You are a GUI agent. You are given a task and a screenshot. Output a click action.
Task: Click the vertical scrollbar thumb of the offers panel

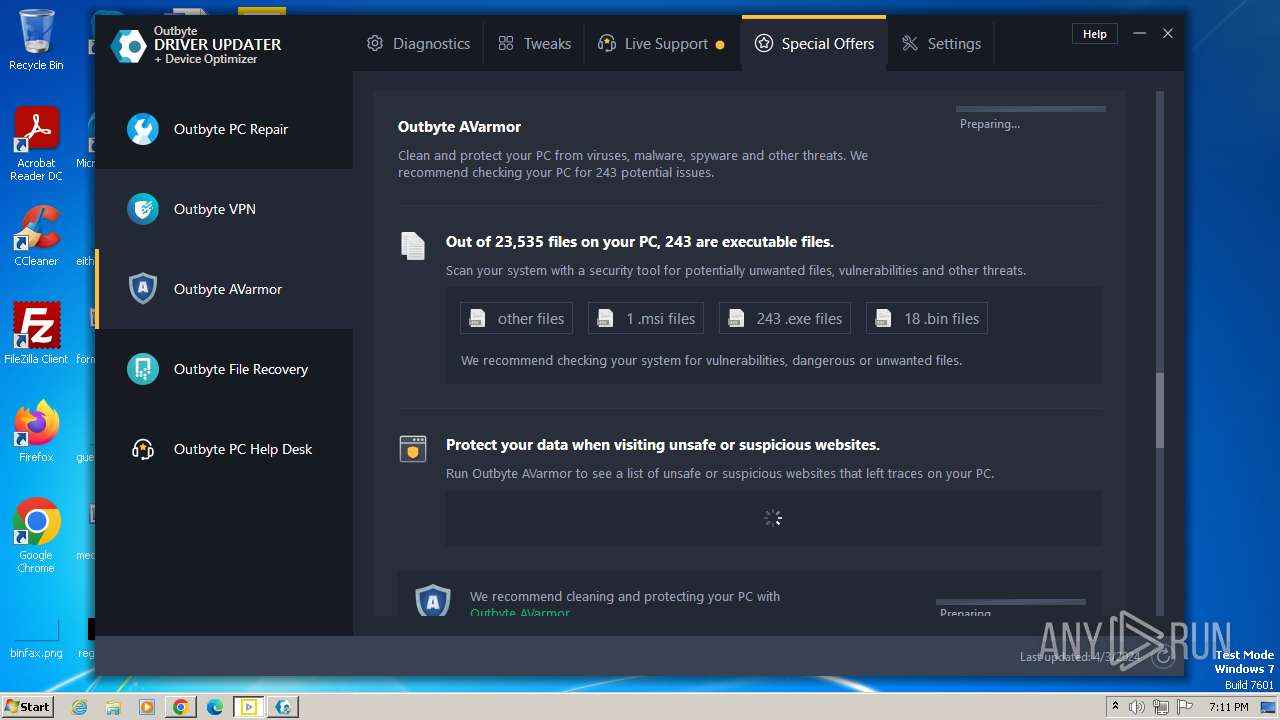(x=1160, y=411)
